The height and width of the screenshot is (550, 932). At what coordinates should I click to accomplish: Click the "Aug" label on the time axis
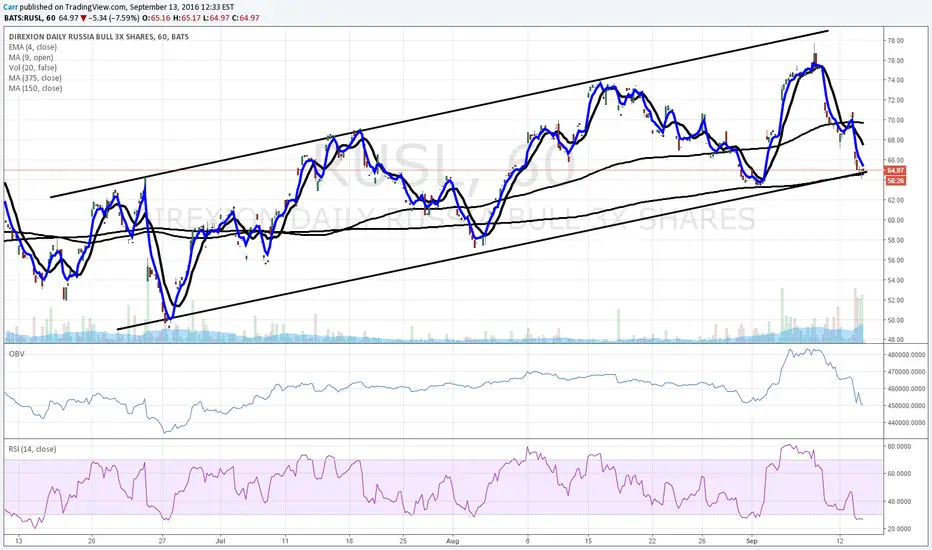click(452, 541)
